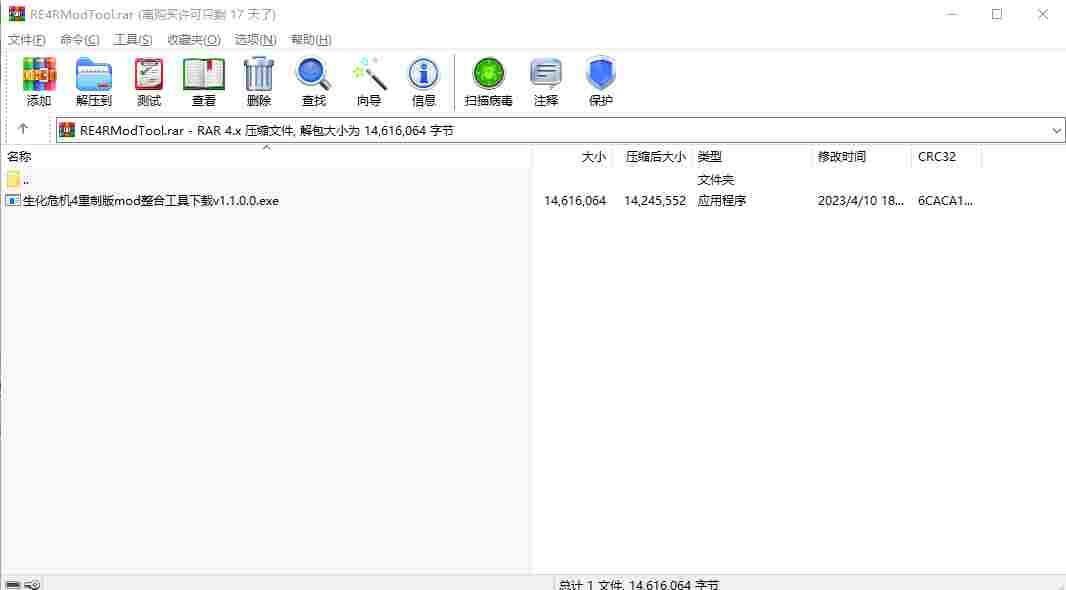This screenshot has height=590, width=1066.
Task: Sort by Size (大小) column header
Action: (x=594, y=156)
